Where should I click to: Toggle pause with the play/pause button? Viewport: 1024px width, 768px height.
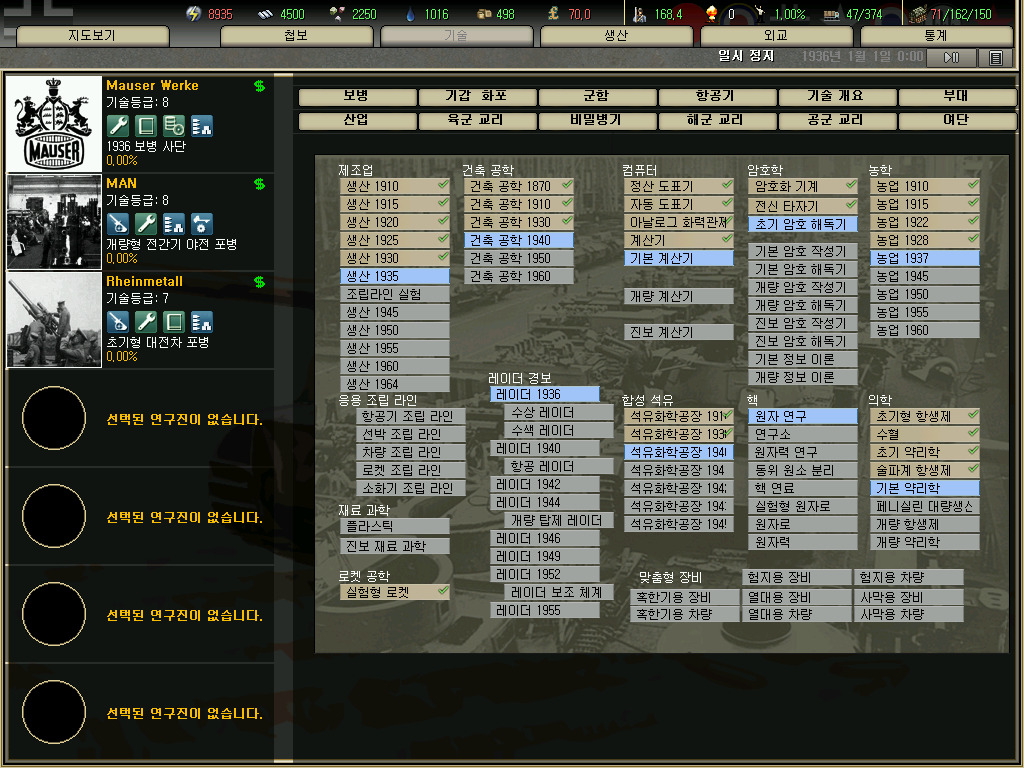(x=952, y=58)
